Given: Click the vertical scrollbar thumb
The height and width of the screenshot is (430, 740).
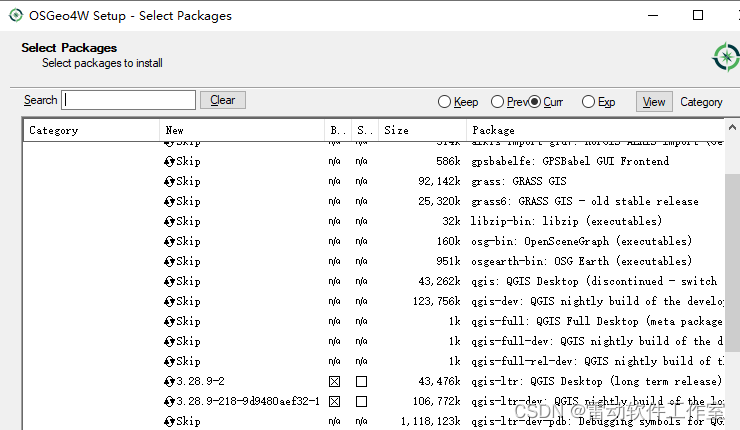Looking at the screenshot, I should [x=732, y=262].
